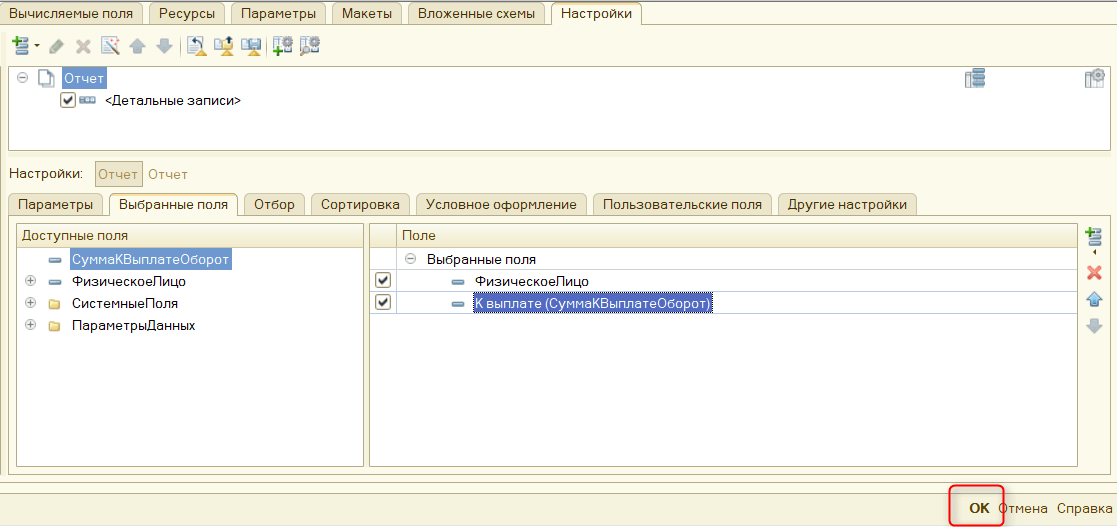Screen dimensions: 1117x527
Task: Select СуммаКВыплатеОборот in available fields
Action: tap(150, 259)
